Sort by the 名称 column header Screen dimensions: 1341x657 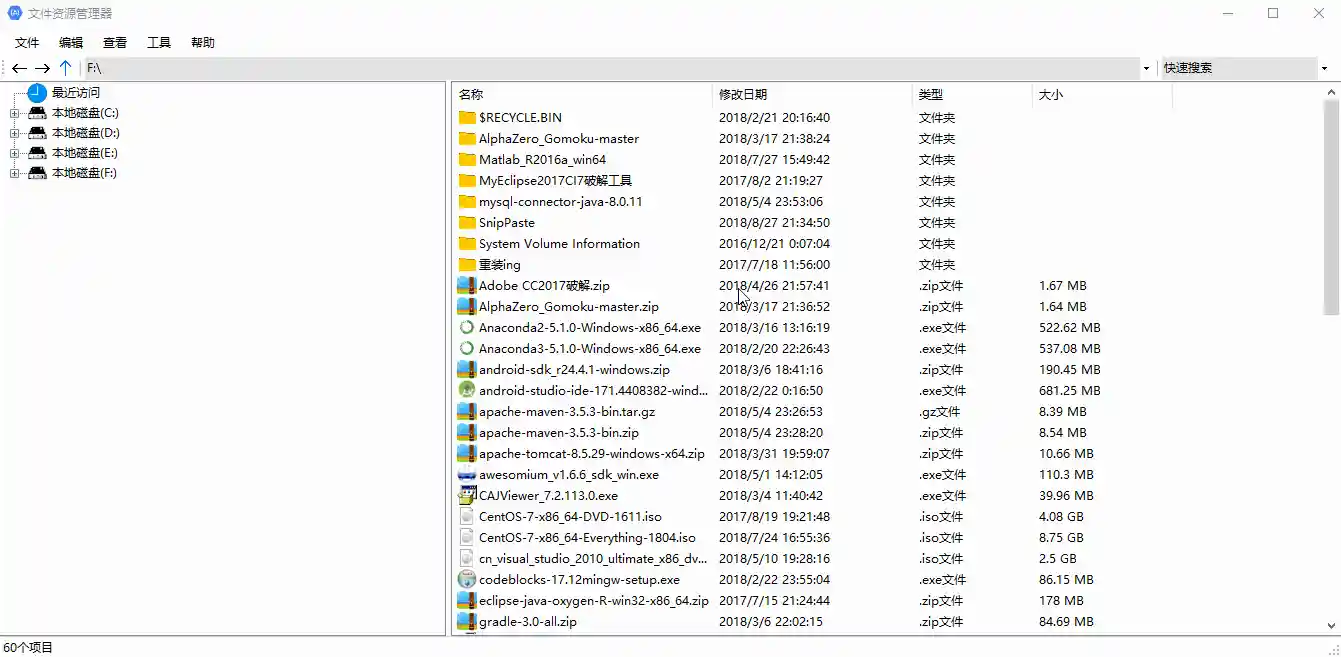[x=582, y=95]
